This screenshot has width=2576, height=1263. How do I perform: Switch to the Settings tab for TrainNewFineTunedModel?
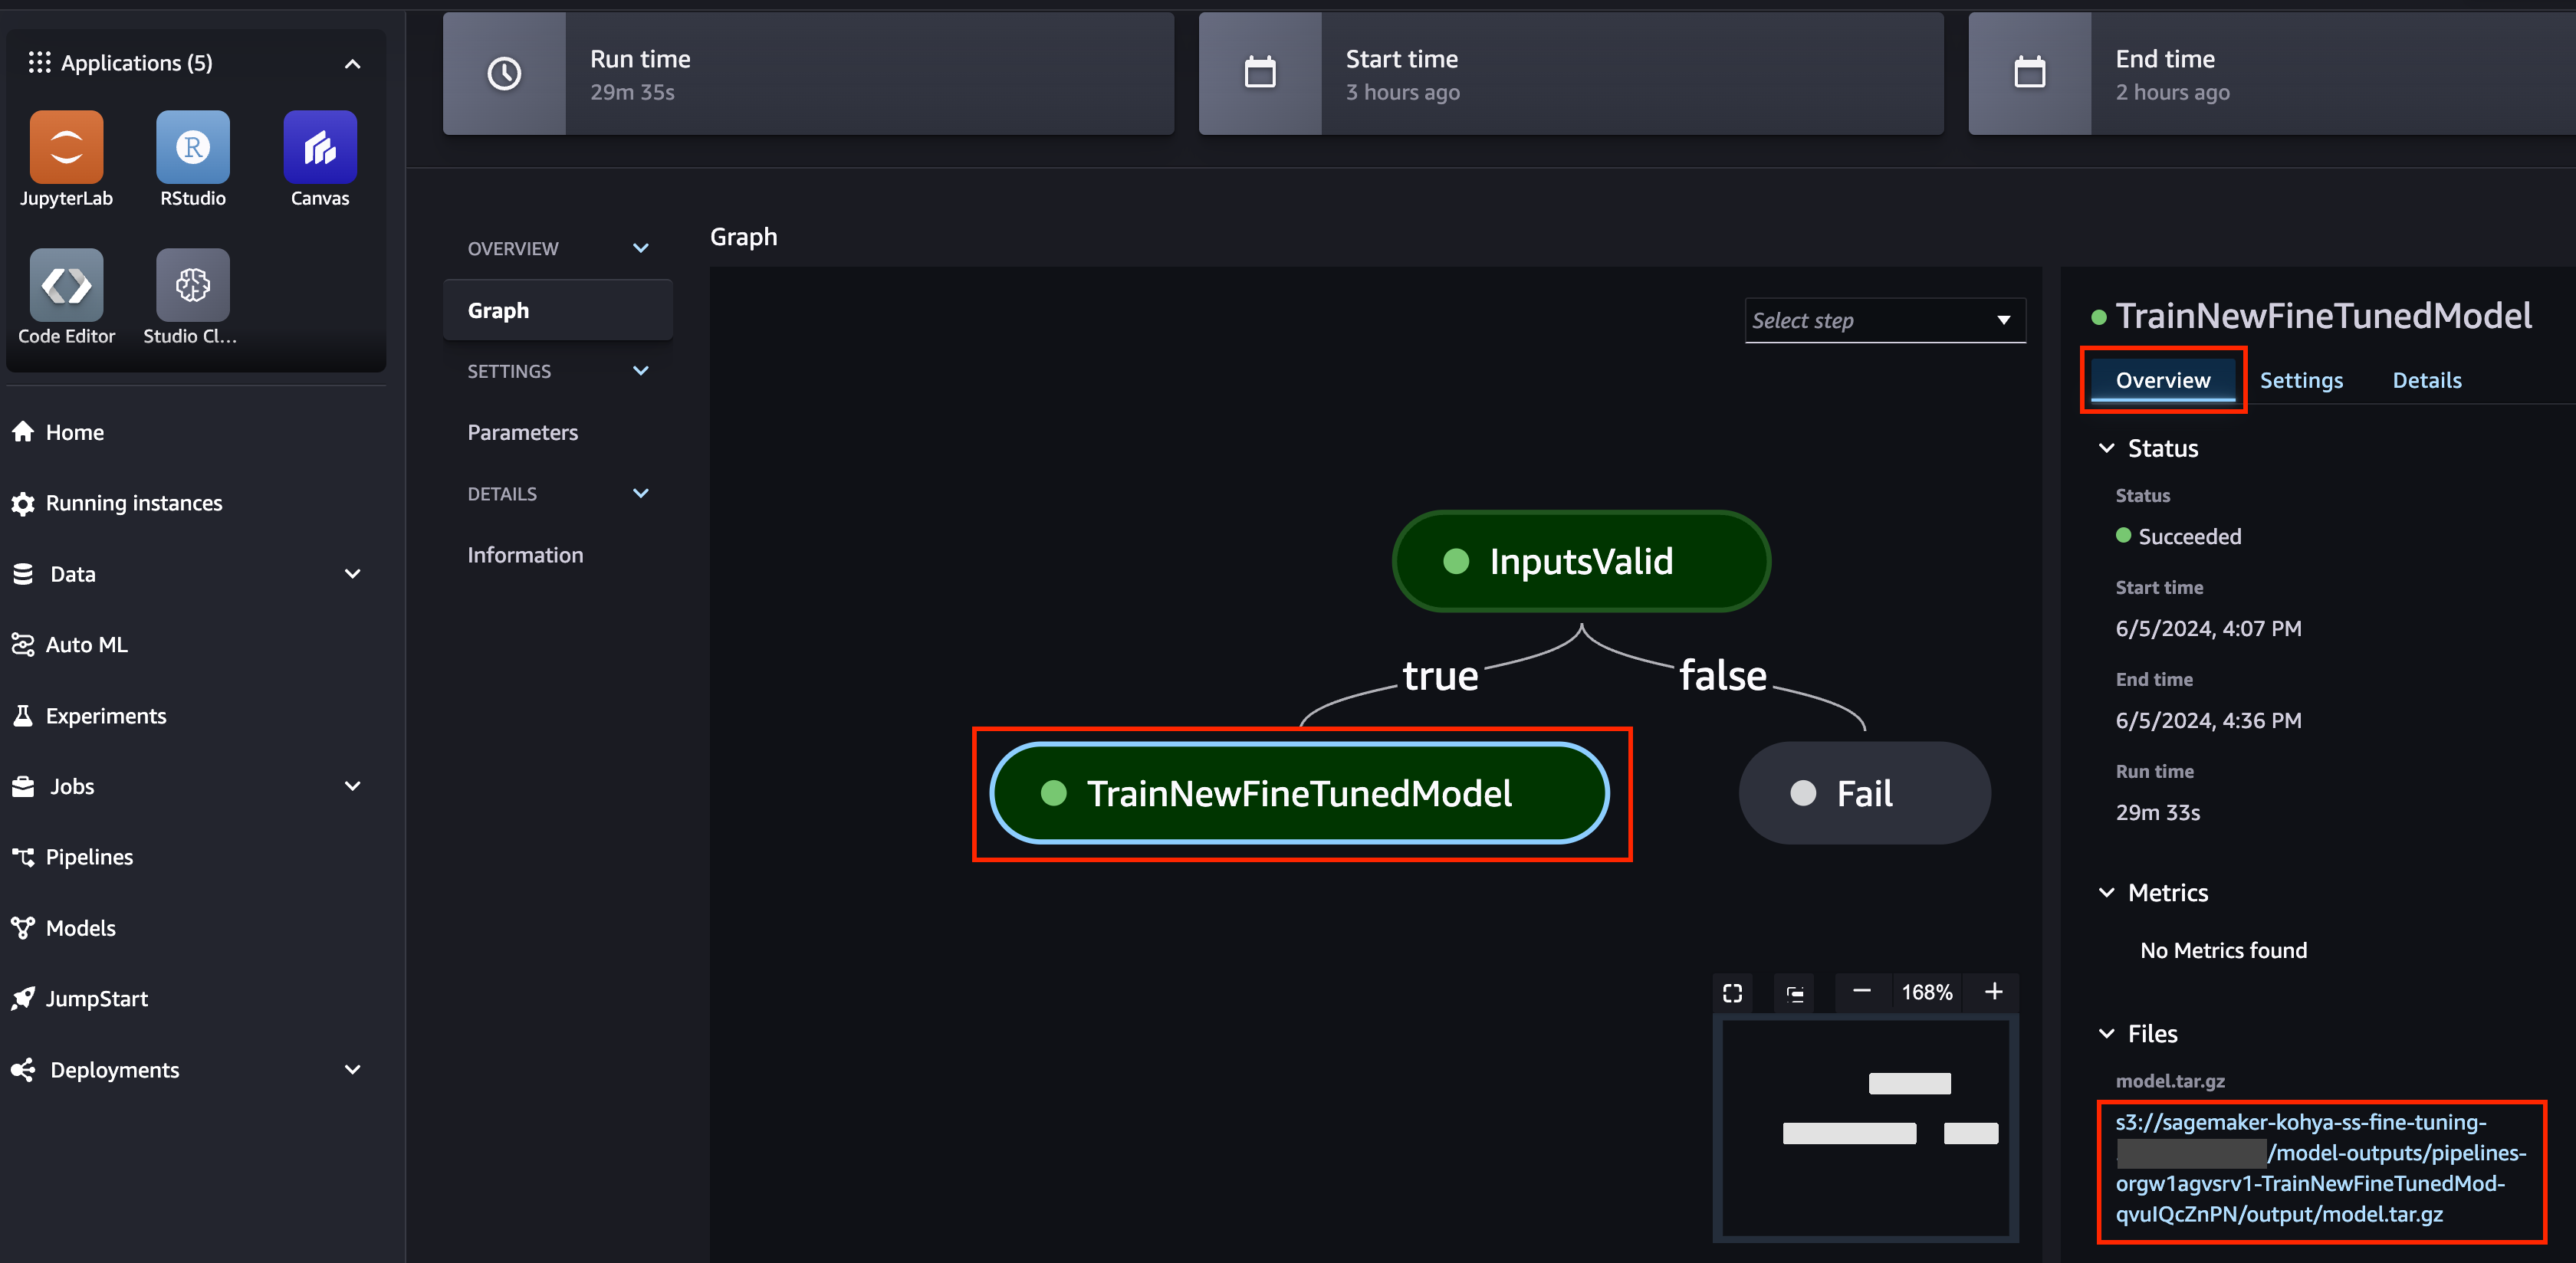[2301, 380]
